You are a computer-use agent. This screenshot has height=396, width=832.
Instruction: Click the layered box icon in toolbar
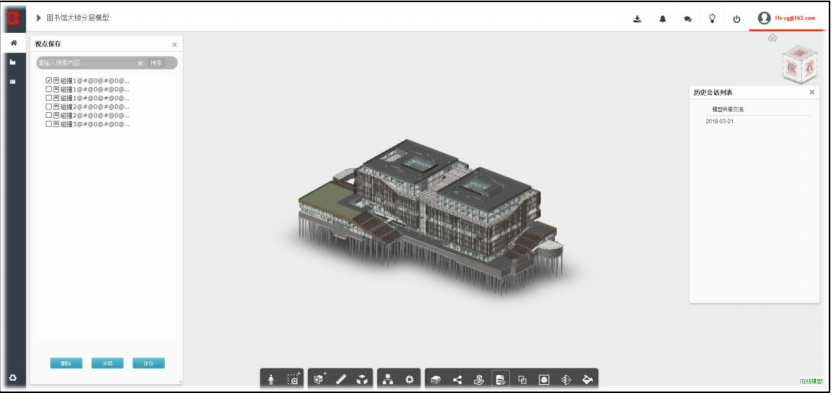436,380
